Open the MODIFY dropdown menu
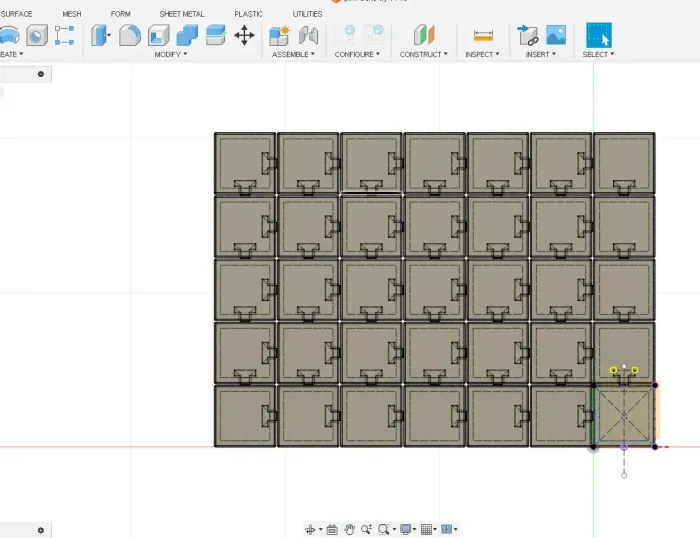Viewport: 700px width, 538px height. click(x=171, y=54)
